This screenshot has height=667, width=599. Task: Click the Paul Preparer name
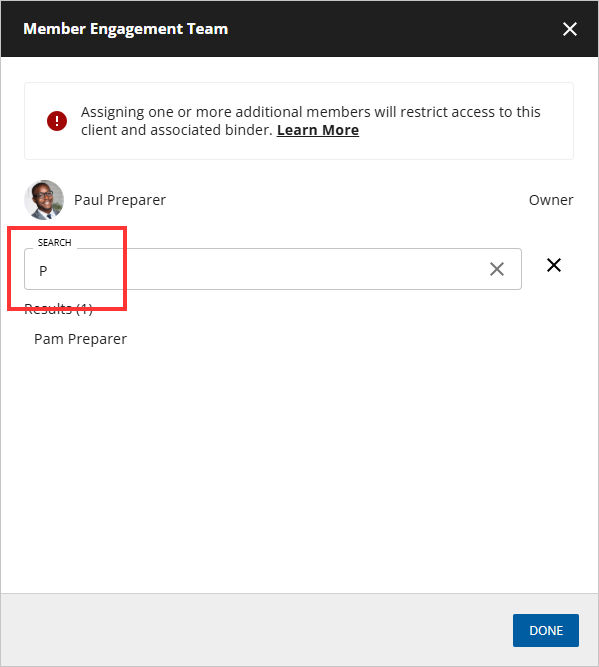(120, 200)
